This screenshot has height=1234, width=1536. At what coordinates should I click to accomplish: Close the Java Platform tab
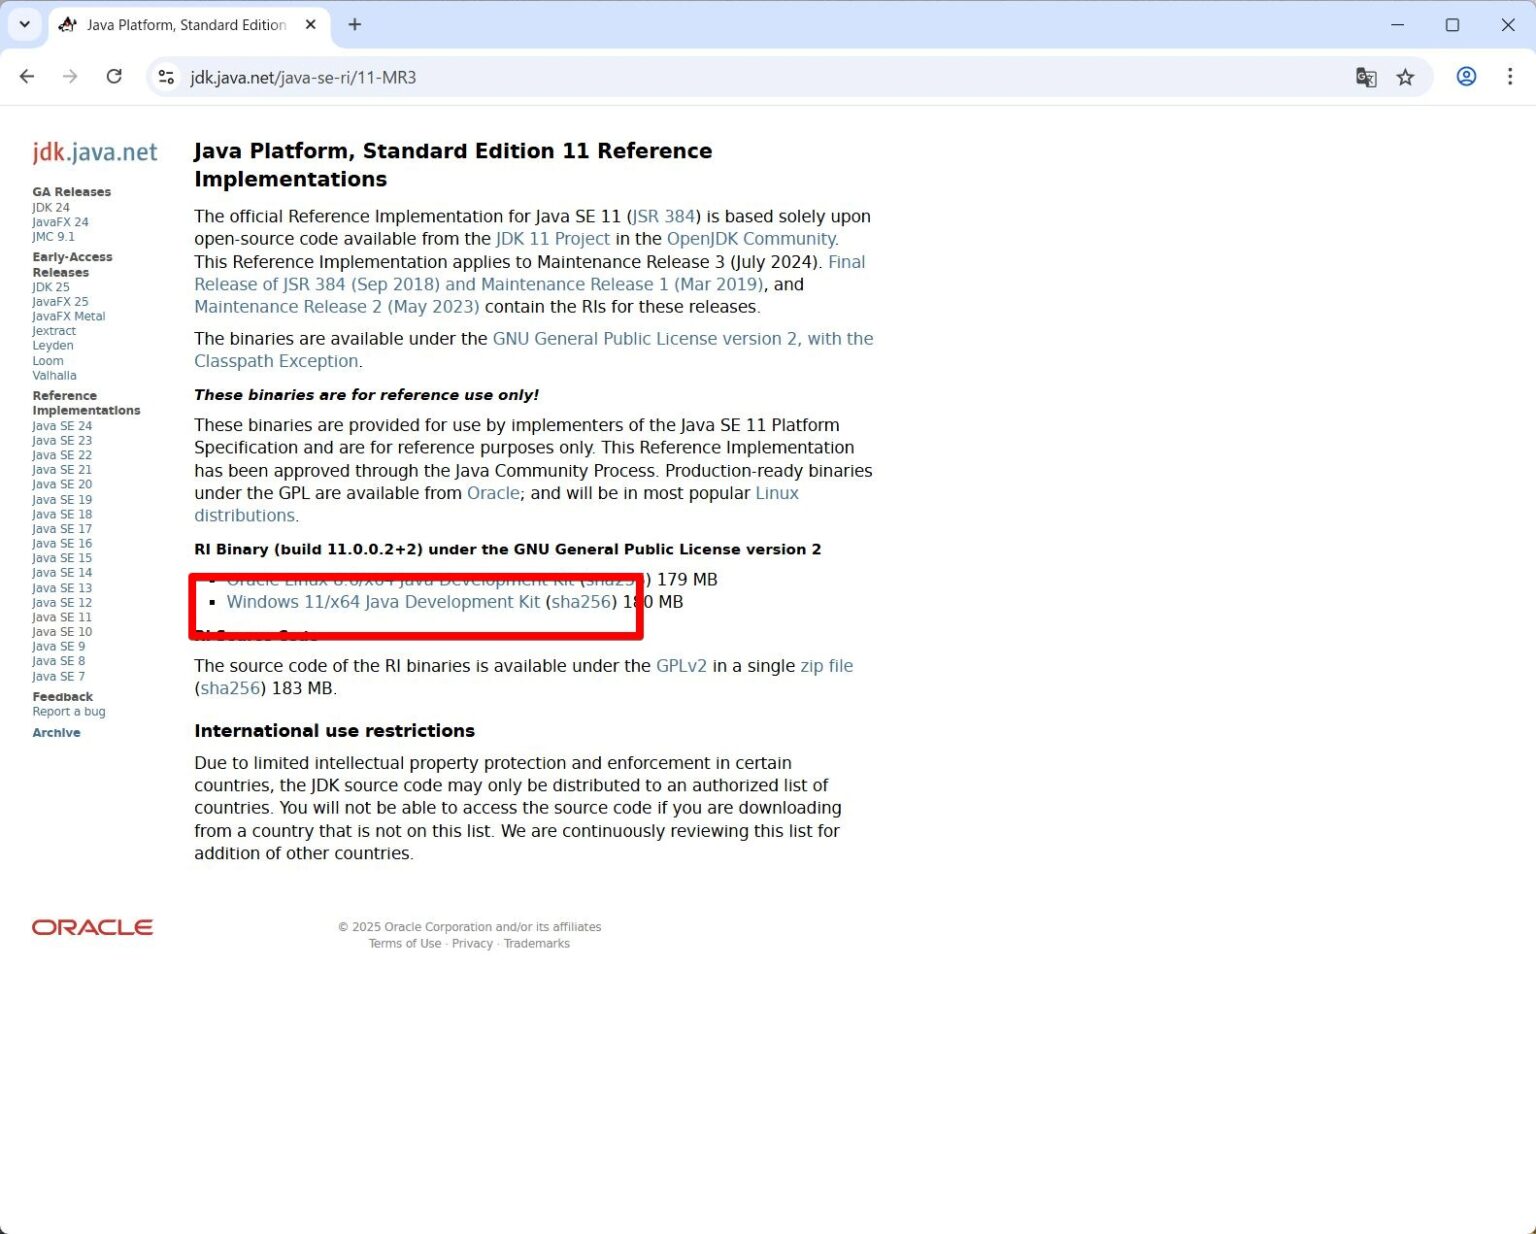tap(311, 25)
